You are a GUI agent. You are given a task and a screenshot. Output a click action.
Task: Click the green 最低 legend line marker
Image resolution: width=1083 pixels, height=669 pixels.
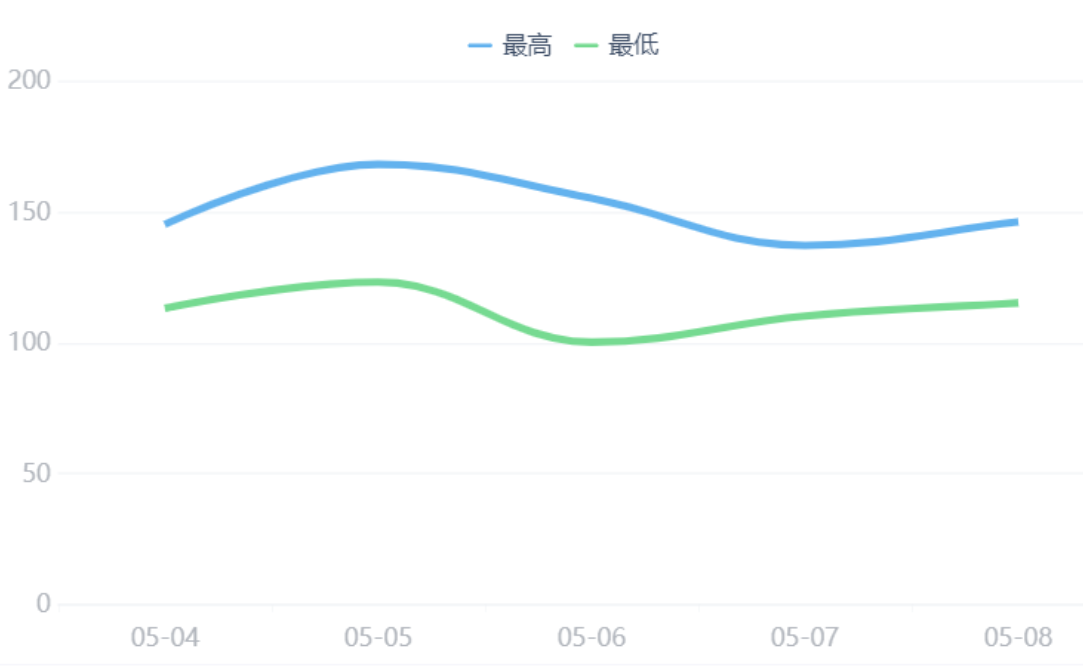pyautogui.click(x=586, y=46)
